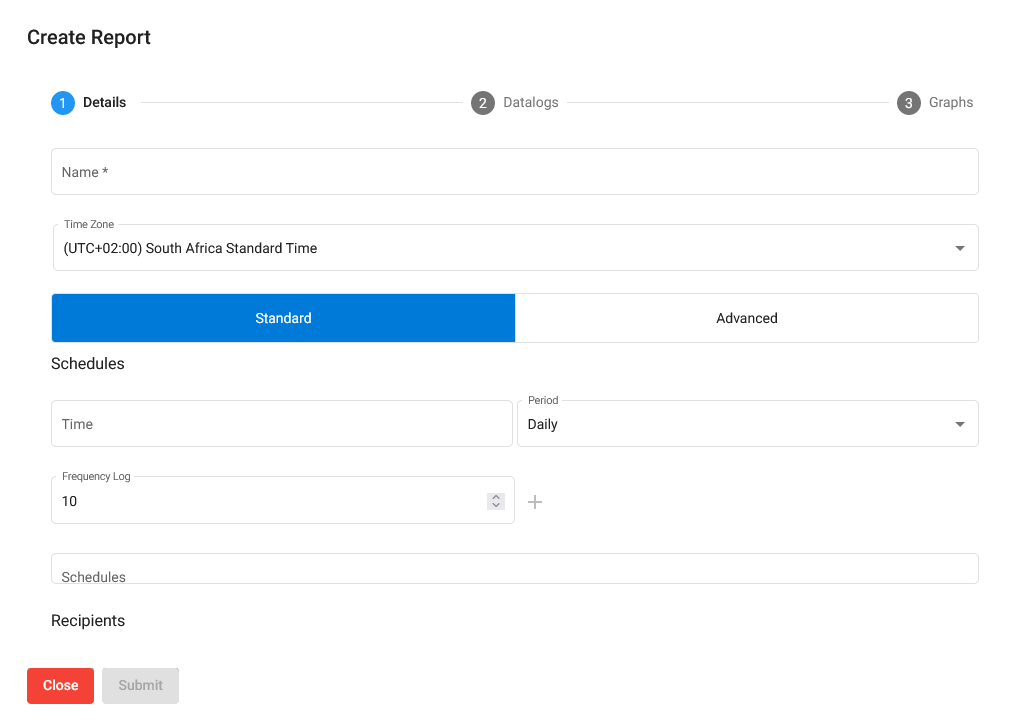The height and width of the screenshot is (720, 1028).
Task: Select the Standard schedule mode
Action: pyautogui.click(x=283, y=317)
